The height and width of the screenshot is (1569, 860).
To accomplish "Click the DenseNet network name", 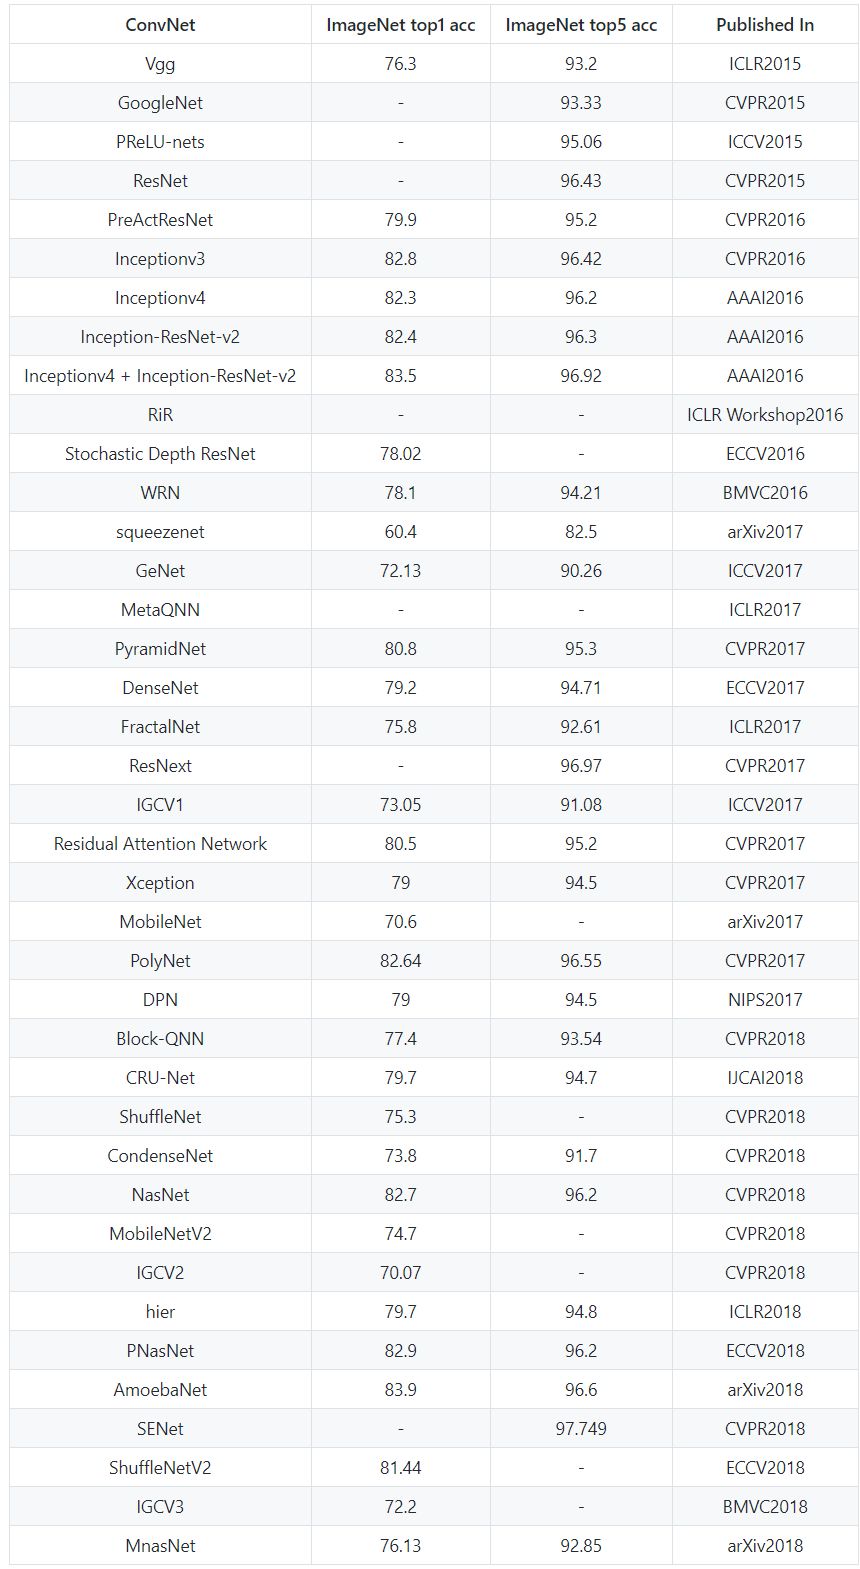I will (x=160, y=688).
